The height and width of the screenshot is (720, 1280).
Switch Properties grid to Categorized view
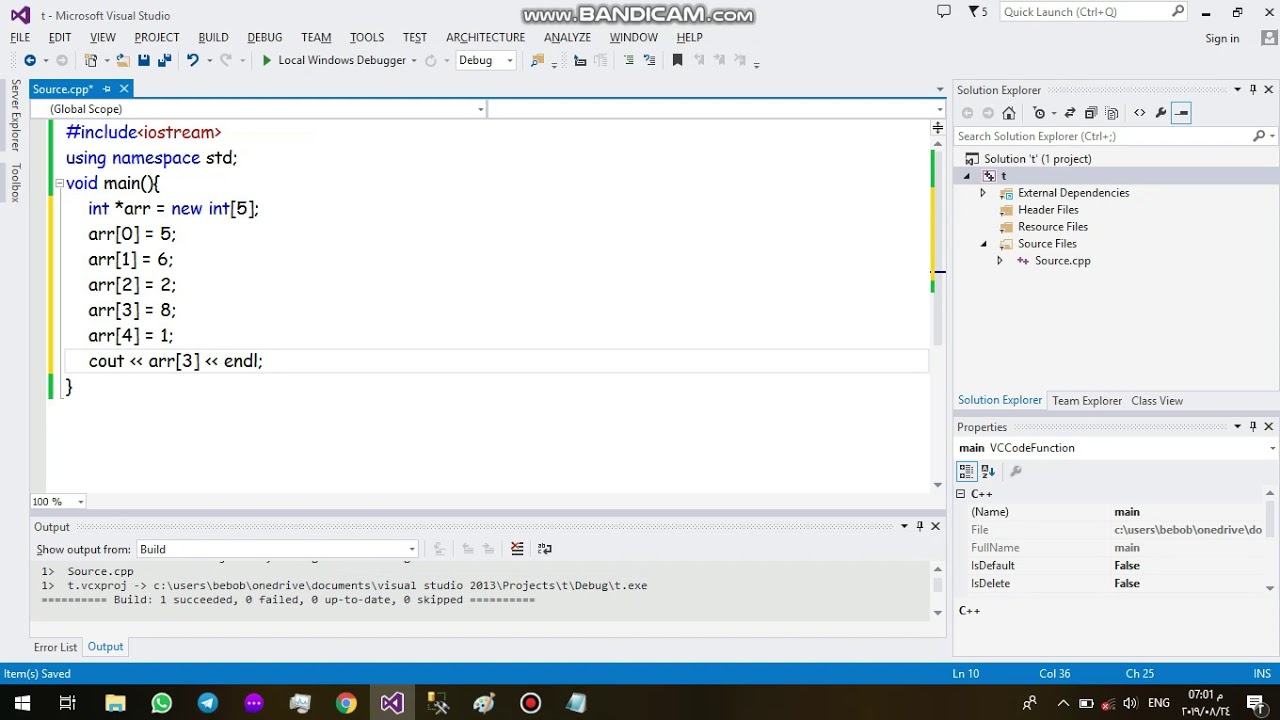[x=966, y=471]
